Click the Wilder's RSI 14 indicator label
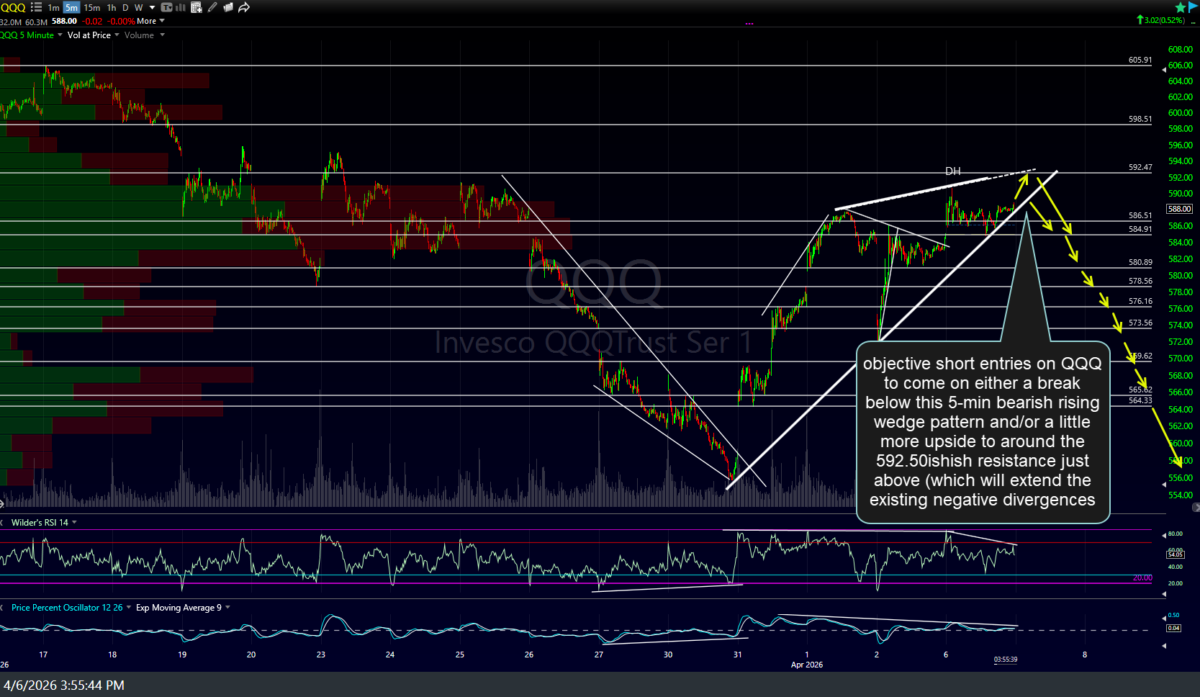Screen dimensions: 1200x697 [x=40, y=522]
